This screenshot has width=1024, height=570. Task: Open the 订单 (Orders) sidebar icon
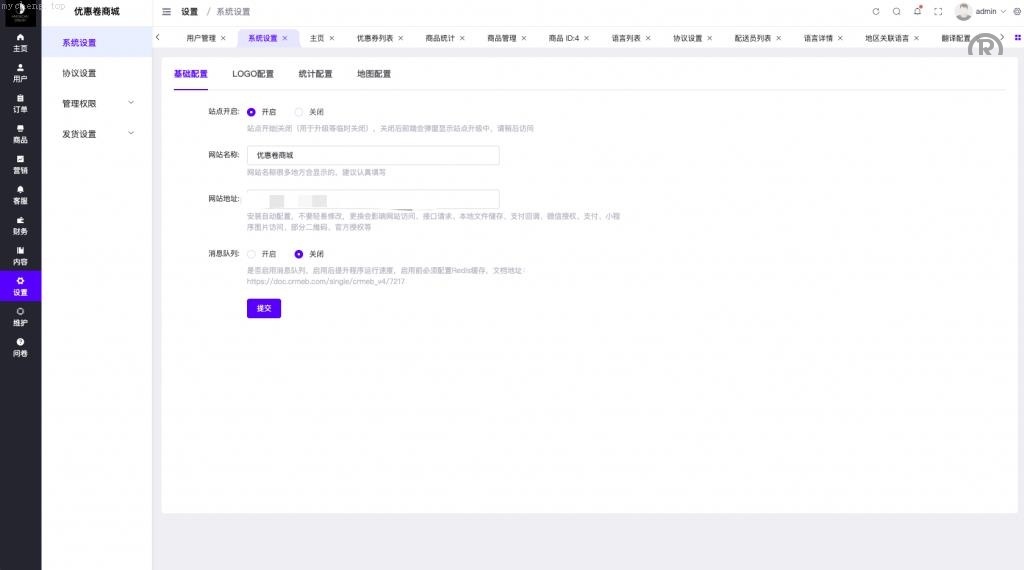20,103
